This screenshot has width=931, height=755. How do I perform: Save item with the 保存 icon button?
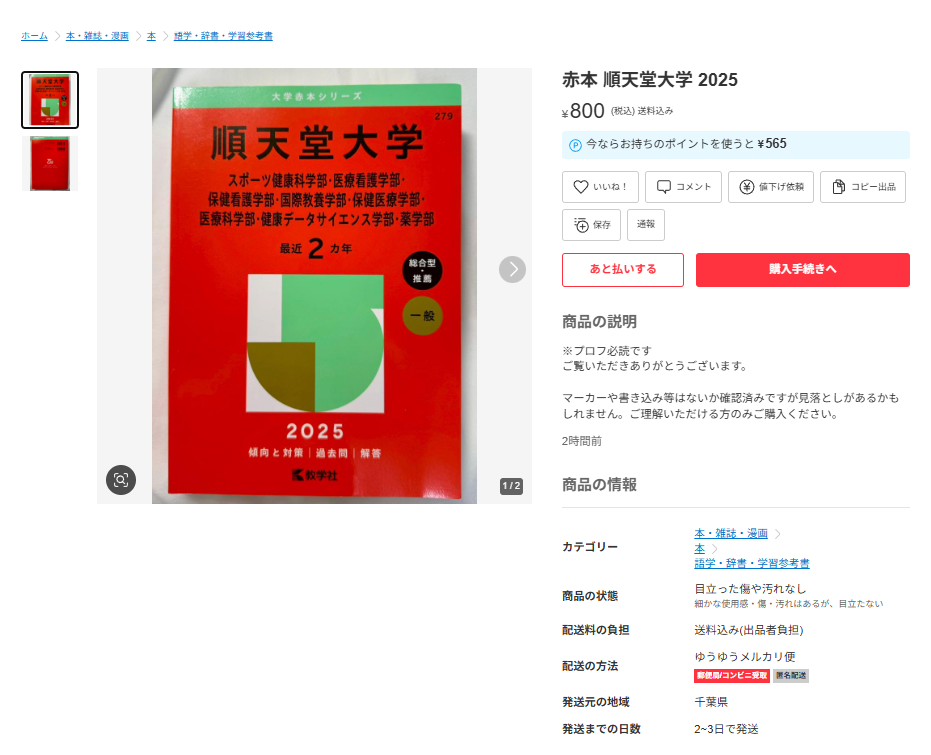point(591,225)
